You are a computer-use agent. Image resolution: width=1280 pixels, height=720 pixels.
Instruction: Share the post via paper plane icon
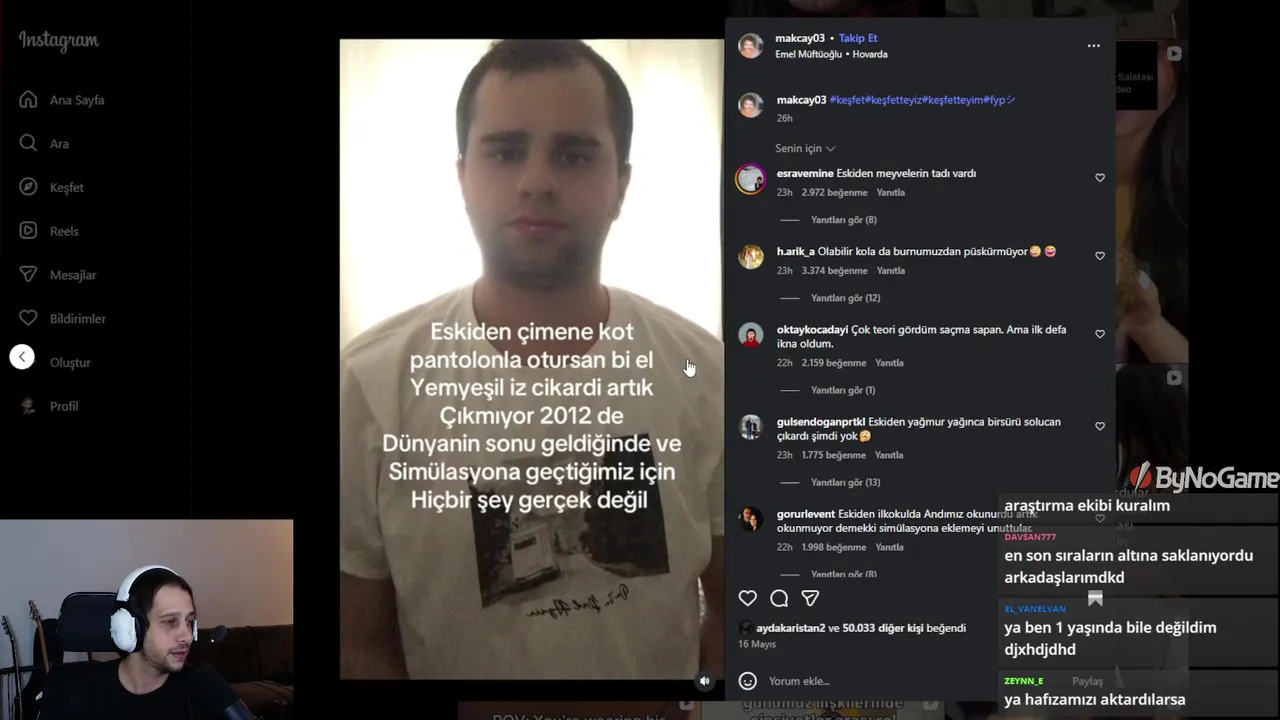[810, 598]
